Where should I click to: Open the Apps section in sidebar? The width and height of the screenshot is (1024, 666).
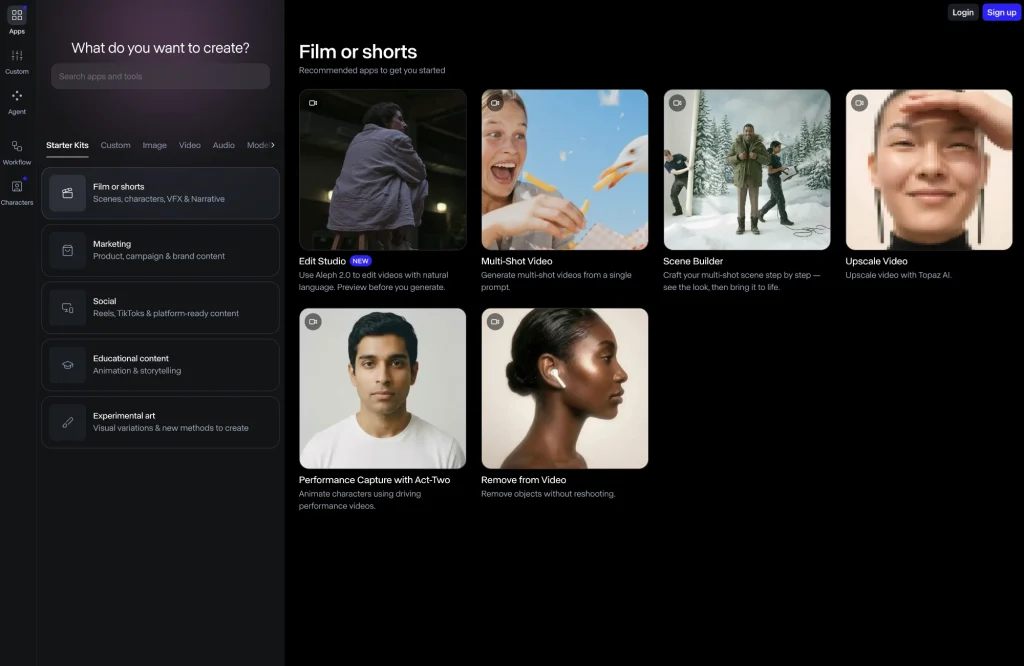[17, 20]
